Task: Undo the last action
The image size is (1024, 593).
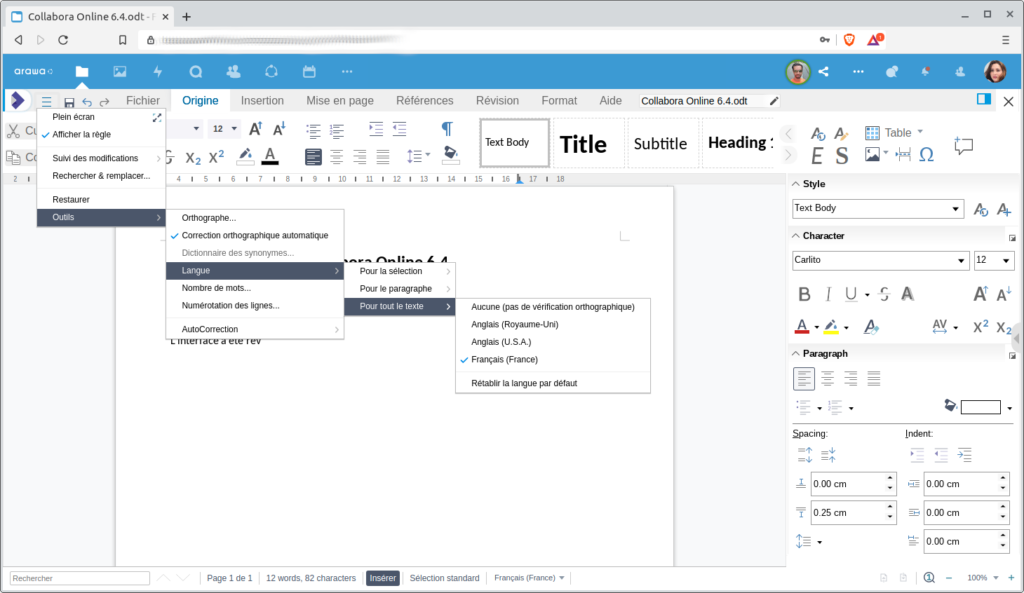Action: (87, 102)
